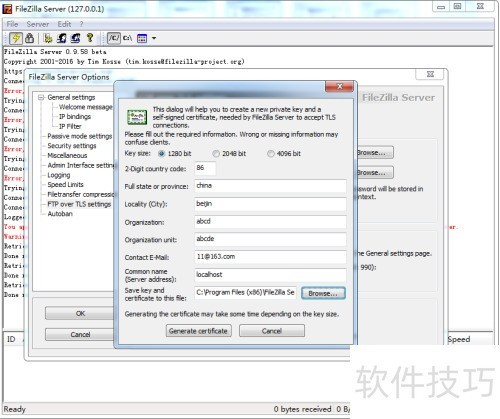Click the '0 bytes received' status text
The height and width of the screenshot is (419, 500).
tap(302, 409)
